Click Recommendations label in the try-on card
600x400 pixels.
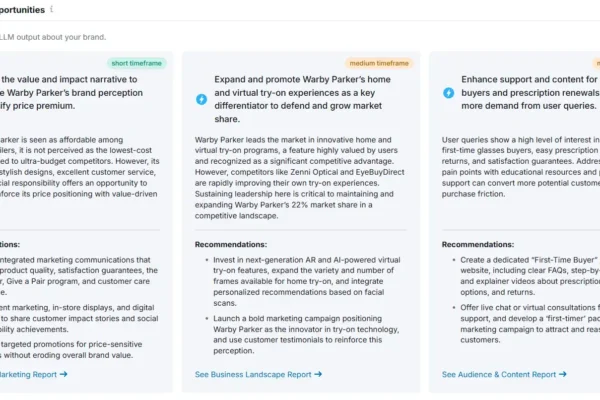[x=236, y=243]
